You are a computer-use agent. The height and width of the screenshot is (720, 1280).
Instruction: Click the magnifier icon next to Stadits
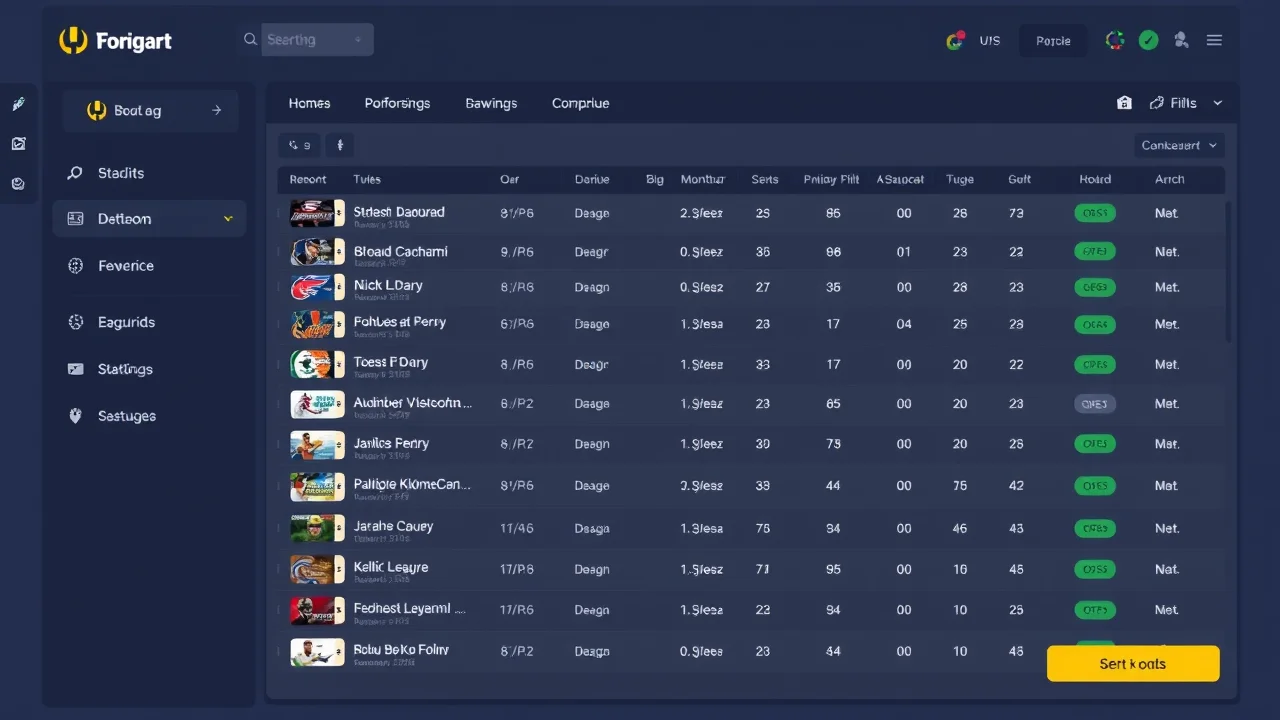pyautogui.click(x=75, y=173)
